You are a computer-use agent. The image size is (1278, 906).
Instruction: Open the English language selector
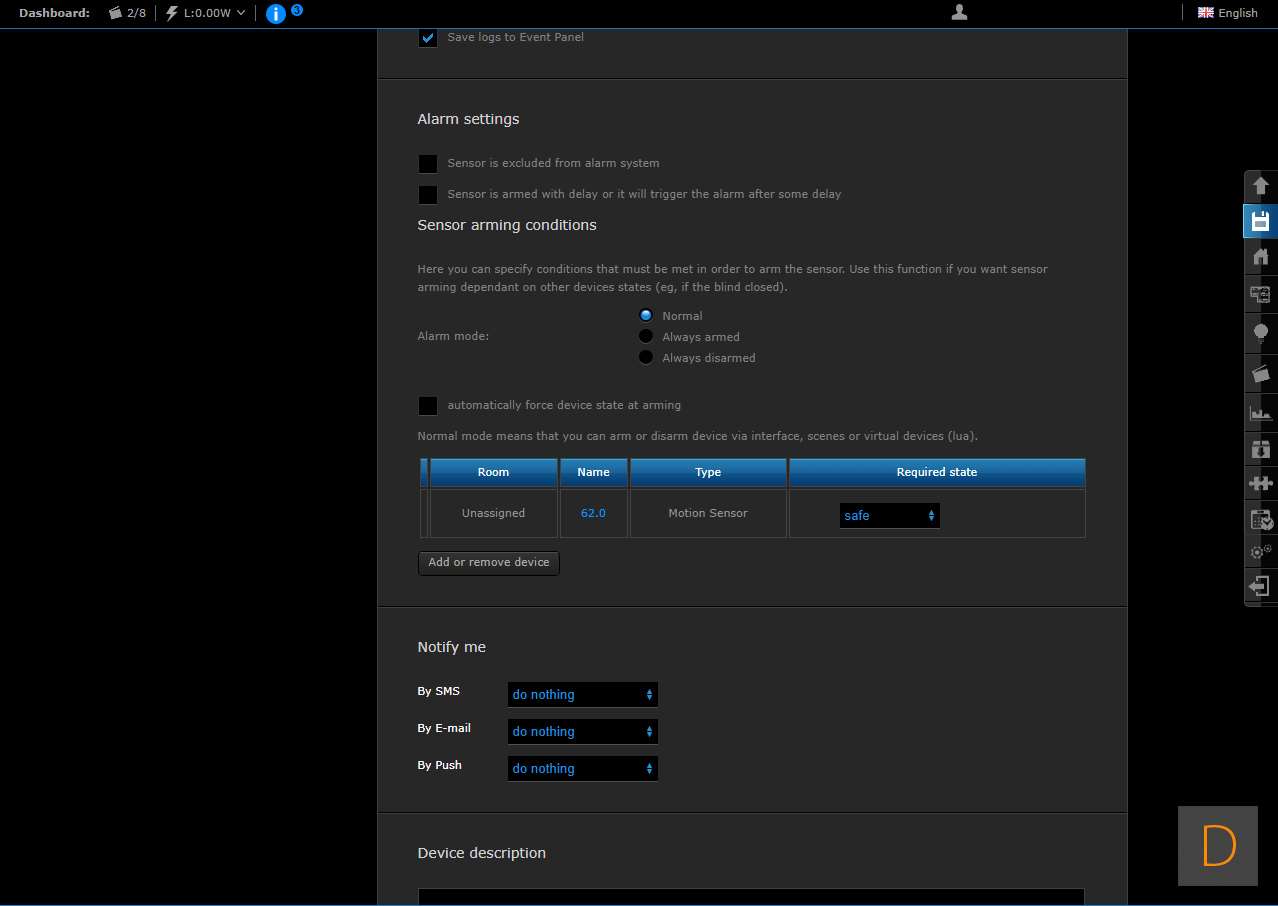[x=1227, y=13]
